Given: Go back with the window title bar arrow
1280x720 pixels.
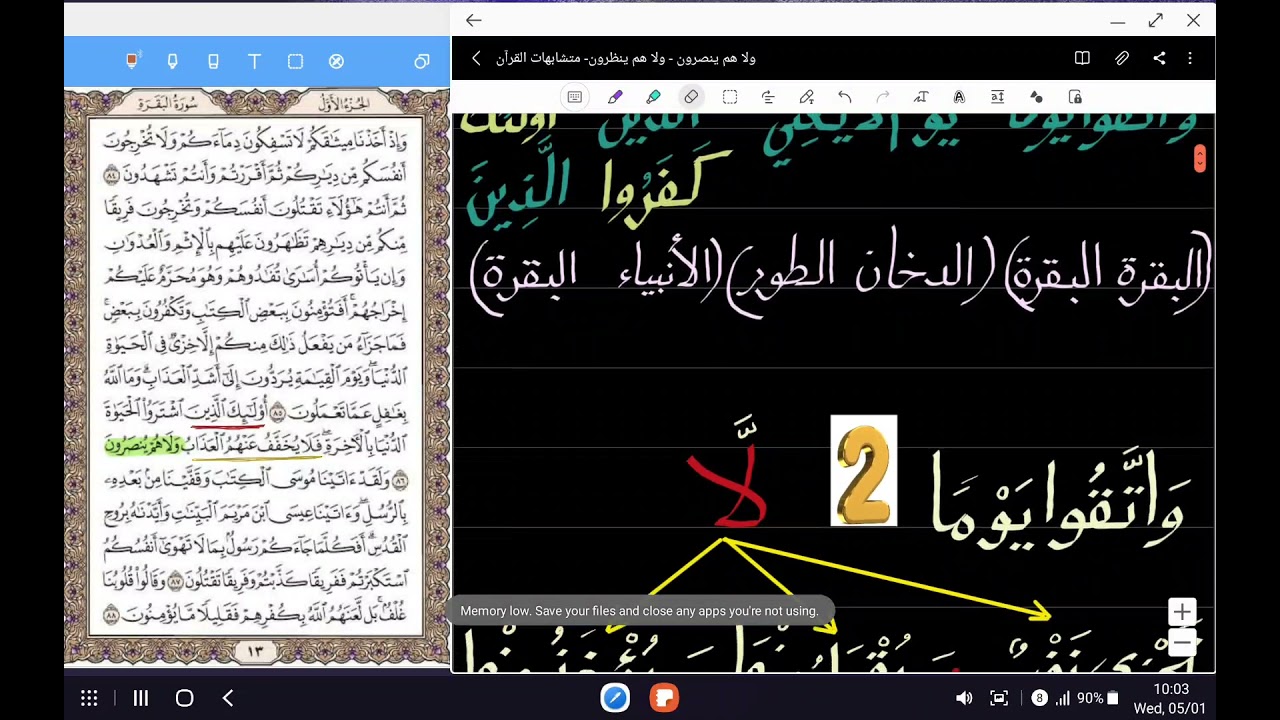Looking at the screenshot, I should pos(474,20).
